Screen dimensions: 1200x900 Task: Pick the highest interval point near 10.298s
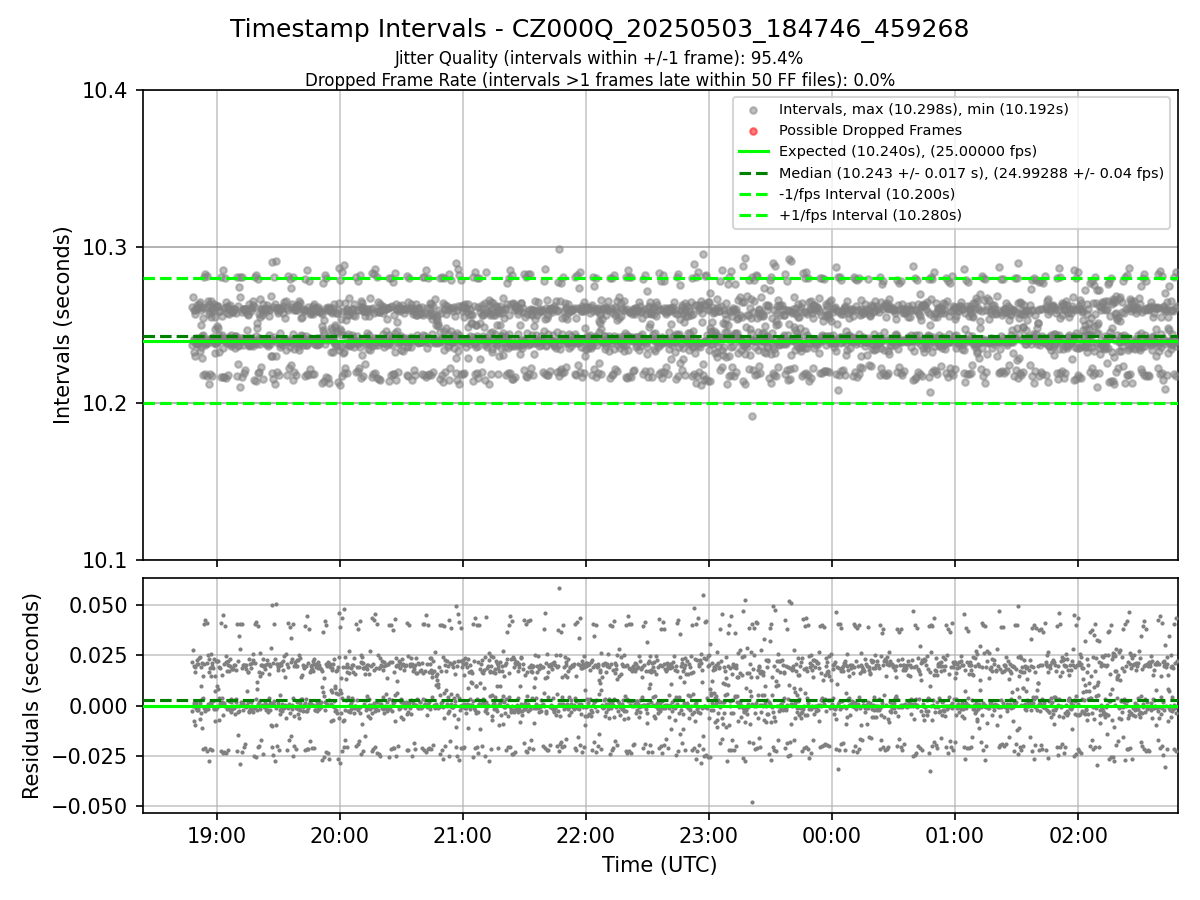pyautogui.click(x=559, y=249)
